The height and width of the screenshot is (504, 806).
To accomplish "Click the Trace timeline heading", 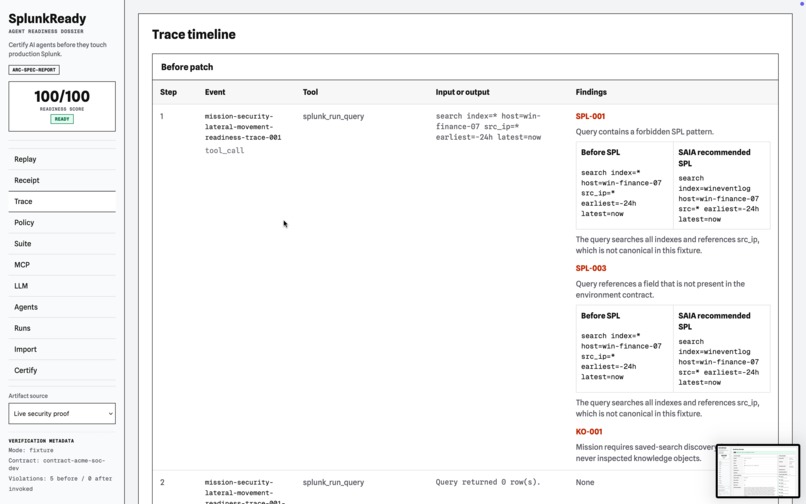I will point(194,34).
